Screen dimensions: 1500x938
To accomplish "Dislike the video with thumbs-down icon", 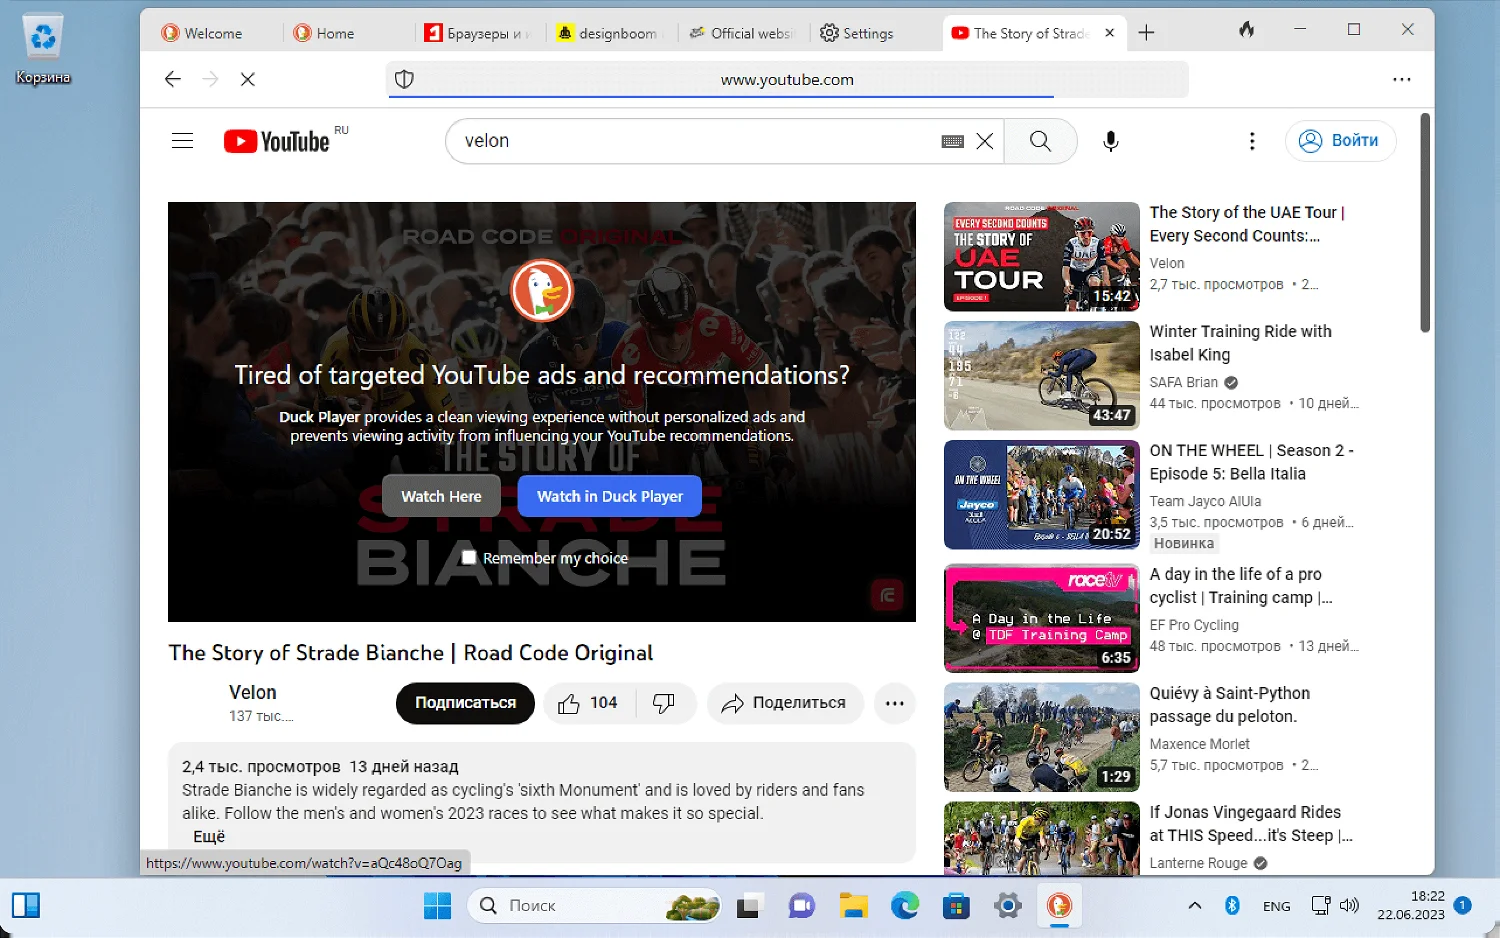I will tap(663, 703).
